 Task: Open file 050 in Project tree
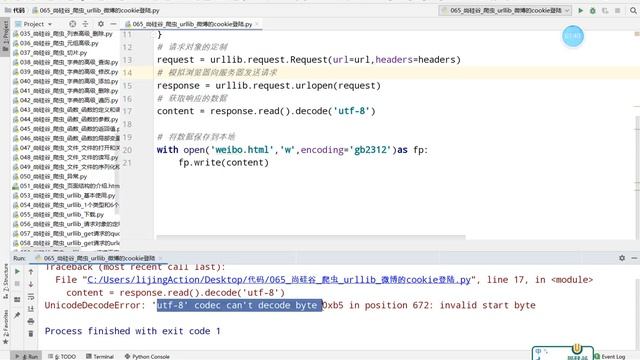pos(50,176)
